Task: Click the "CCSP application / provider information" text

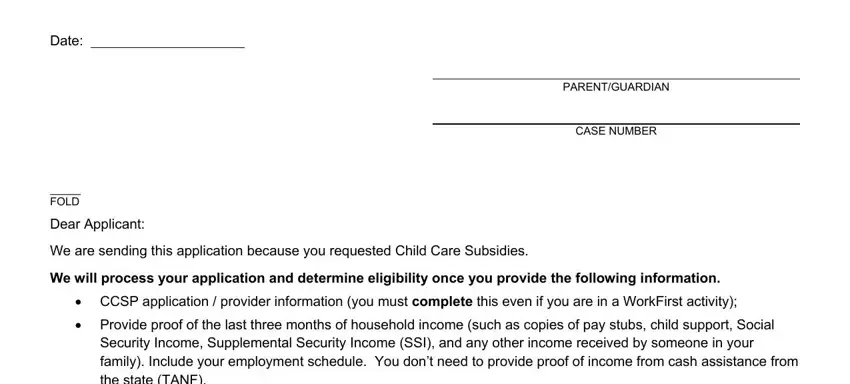Action: (x=221, y=302)
